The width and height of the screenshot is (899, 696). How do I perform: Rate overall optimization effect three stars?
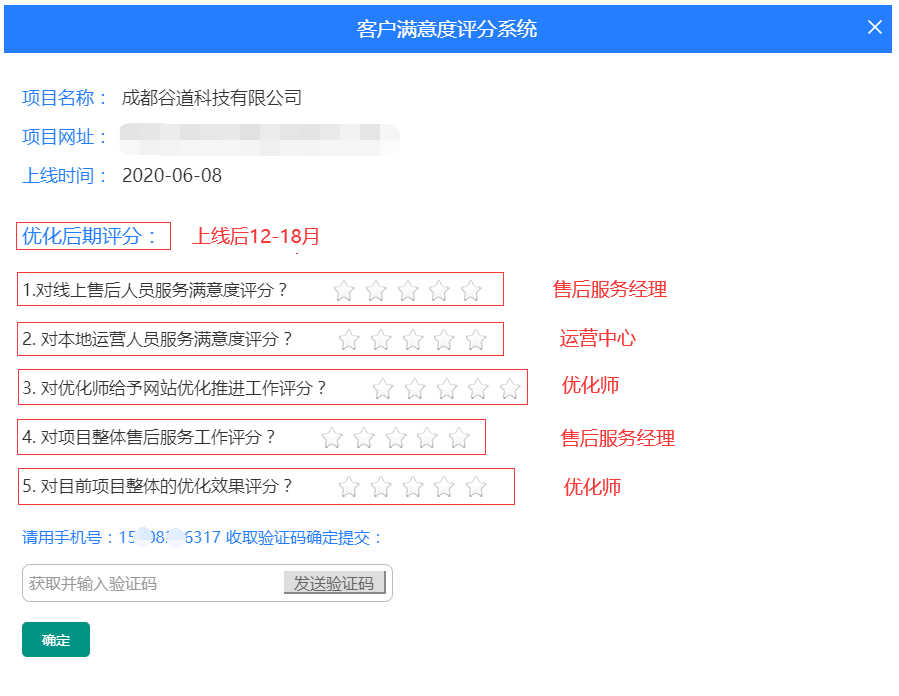point(413,487)
